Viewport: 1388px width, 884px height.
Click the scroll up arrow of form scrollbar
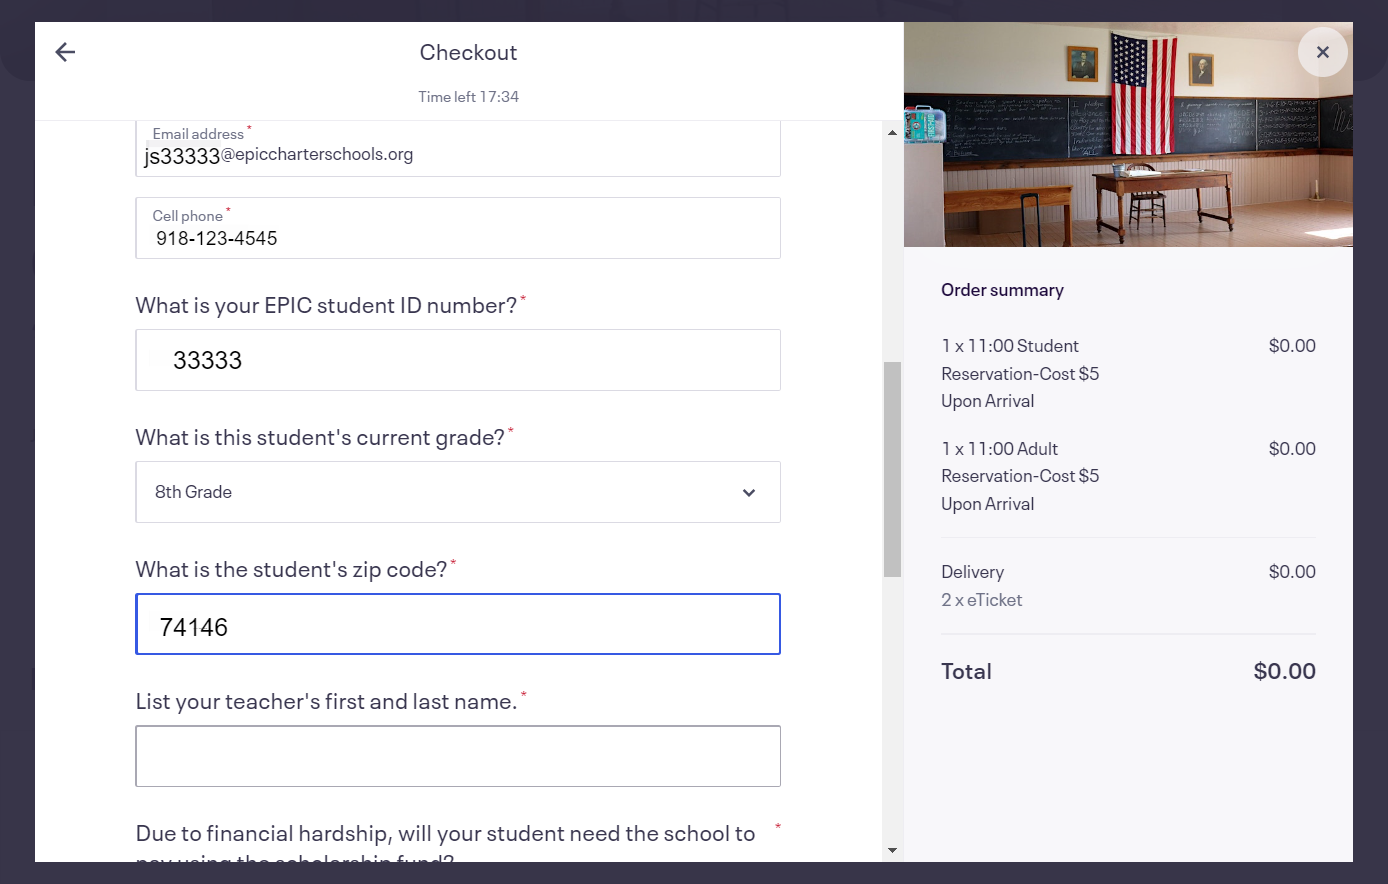pos(892,132)
